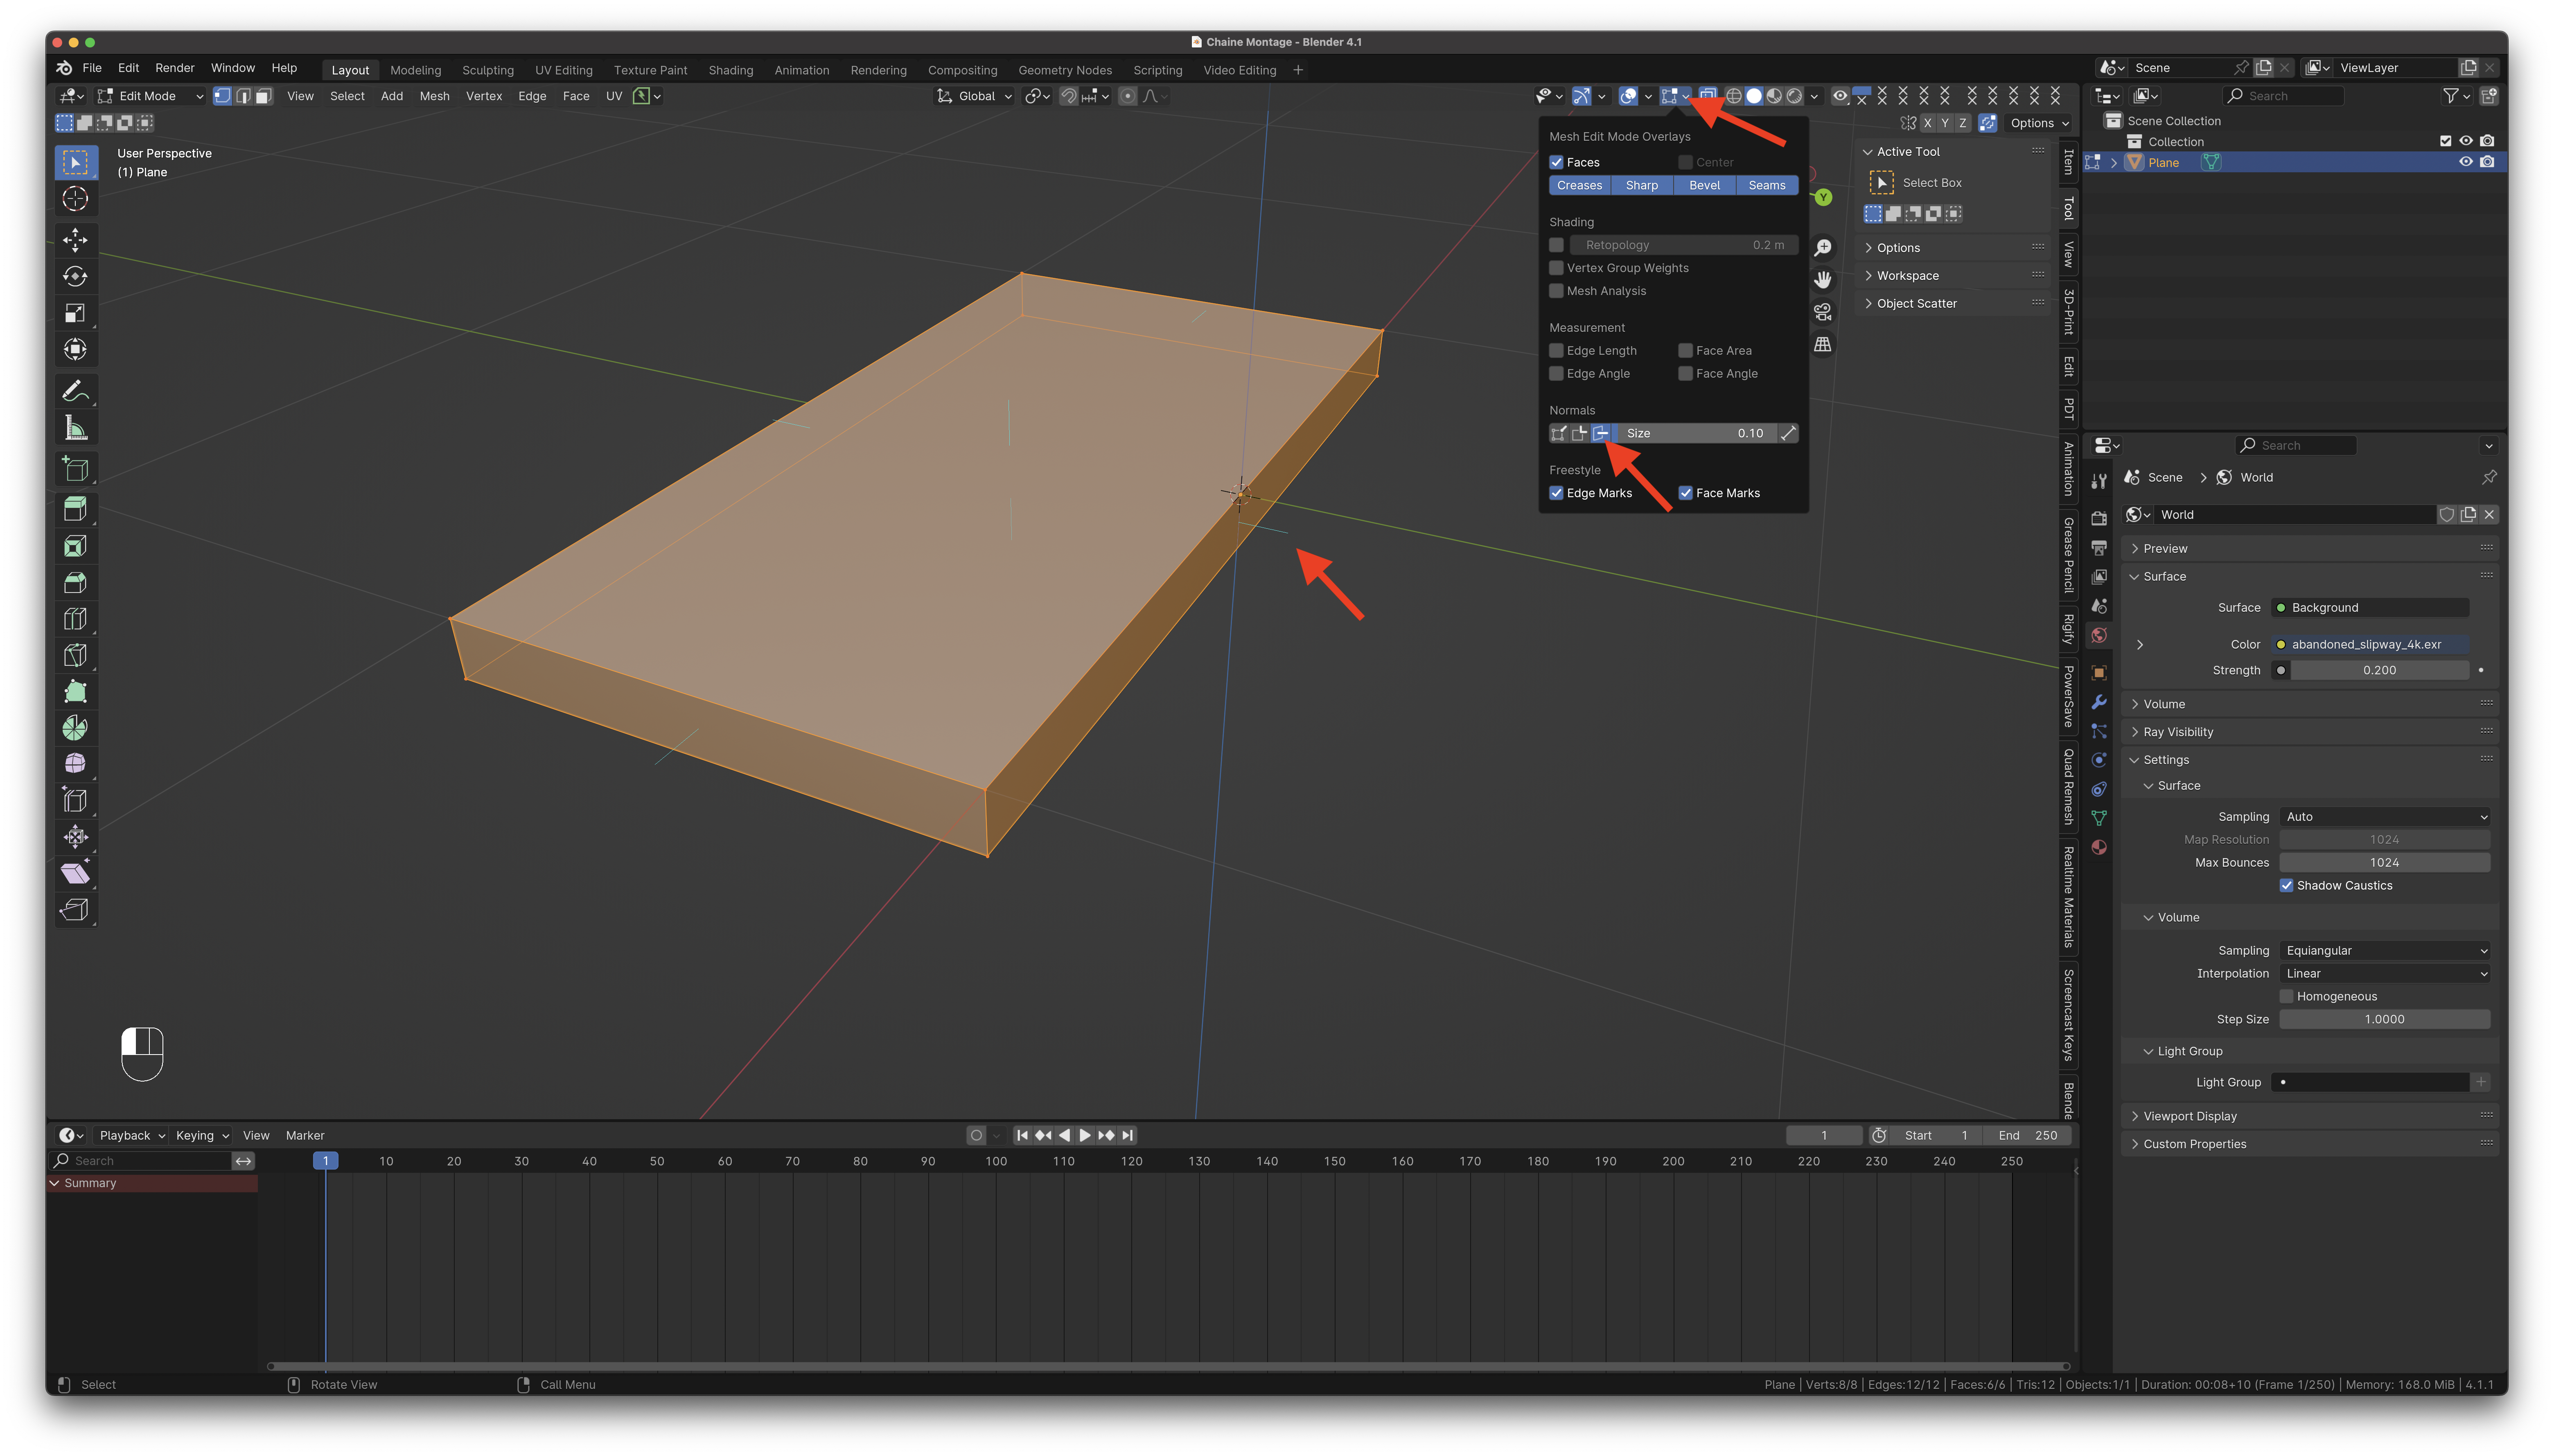Screen dimensions: 2554x1456
Task: Activate the Extrude Region tool
Action: 75,509
